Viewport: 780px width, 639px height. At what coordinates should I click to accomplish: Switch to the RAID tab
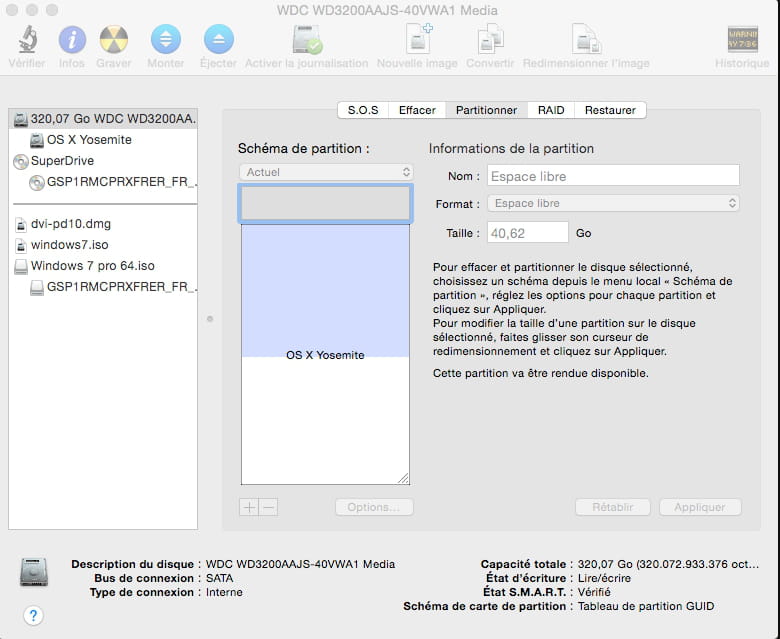(551, 110)
